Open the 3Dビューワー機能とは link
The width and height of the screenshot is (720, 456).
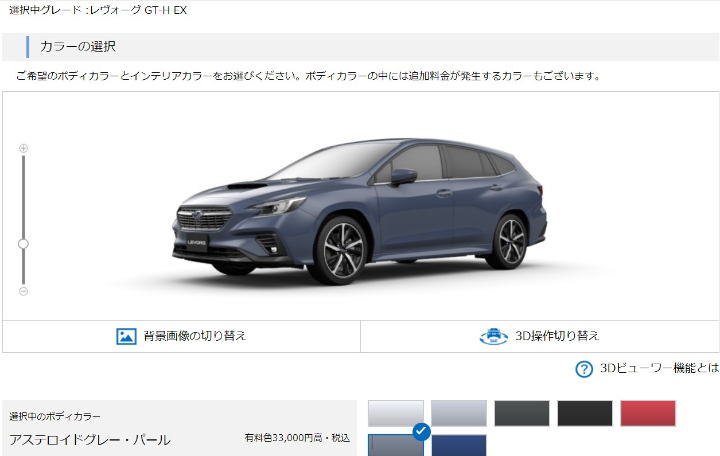coord(659,368)
